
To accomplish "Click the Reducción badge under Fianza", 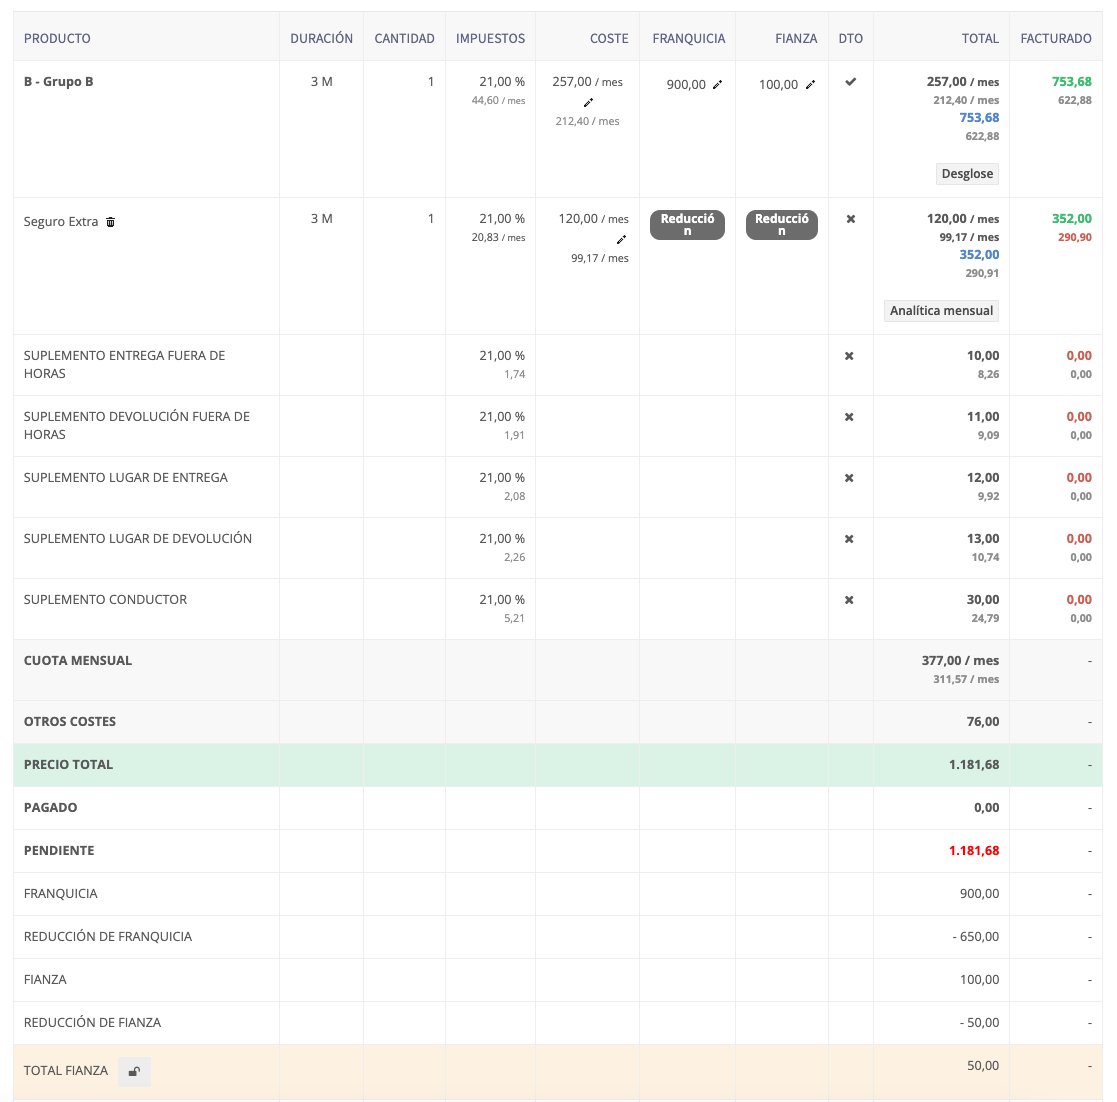I will click(781, 224).
